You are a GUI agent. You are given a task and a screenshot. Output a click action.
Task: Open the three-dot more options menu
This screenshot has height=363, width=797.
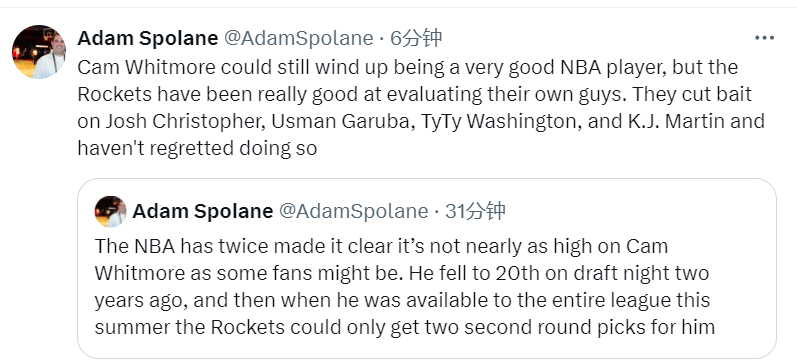pyautogui.click(x=764, y=38)
